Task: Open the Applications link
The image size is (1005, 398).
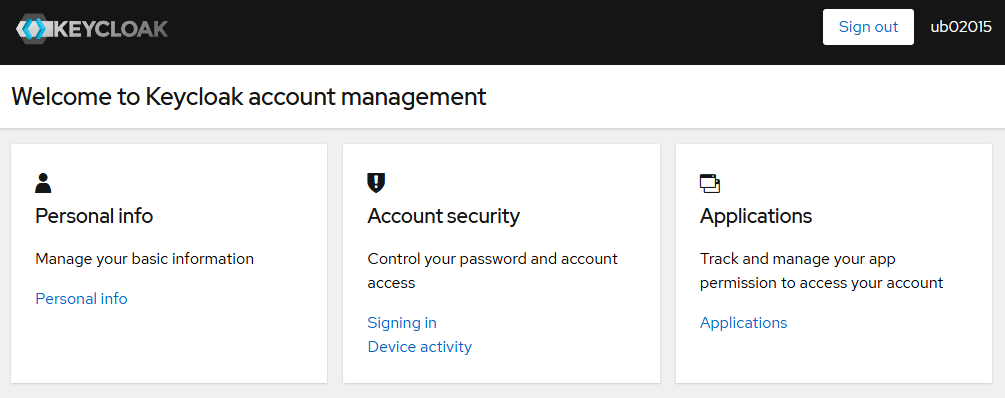Action: pos(743,322)
